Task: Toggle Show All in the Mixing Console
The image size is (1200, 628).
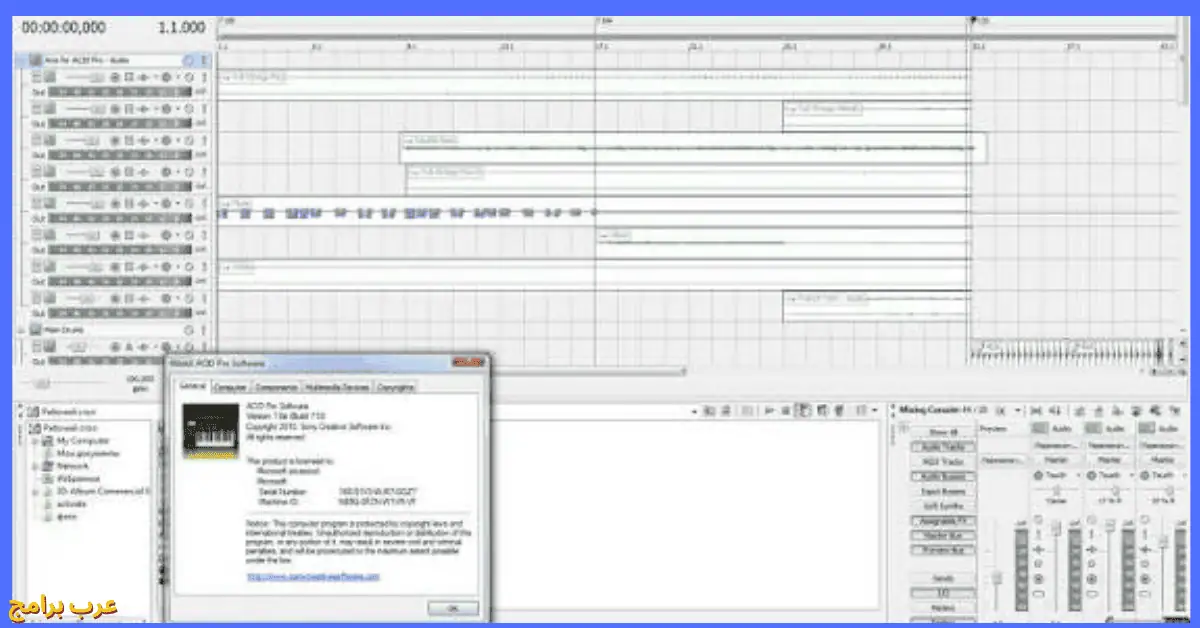Action: pos(942,431)
